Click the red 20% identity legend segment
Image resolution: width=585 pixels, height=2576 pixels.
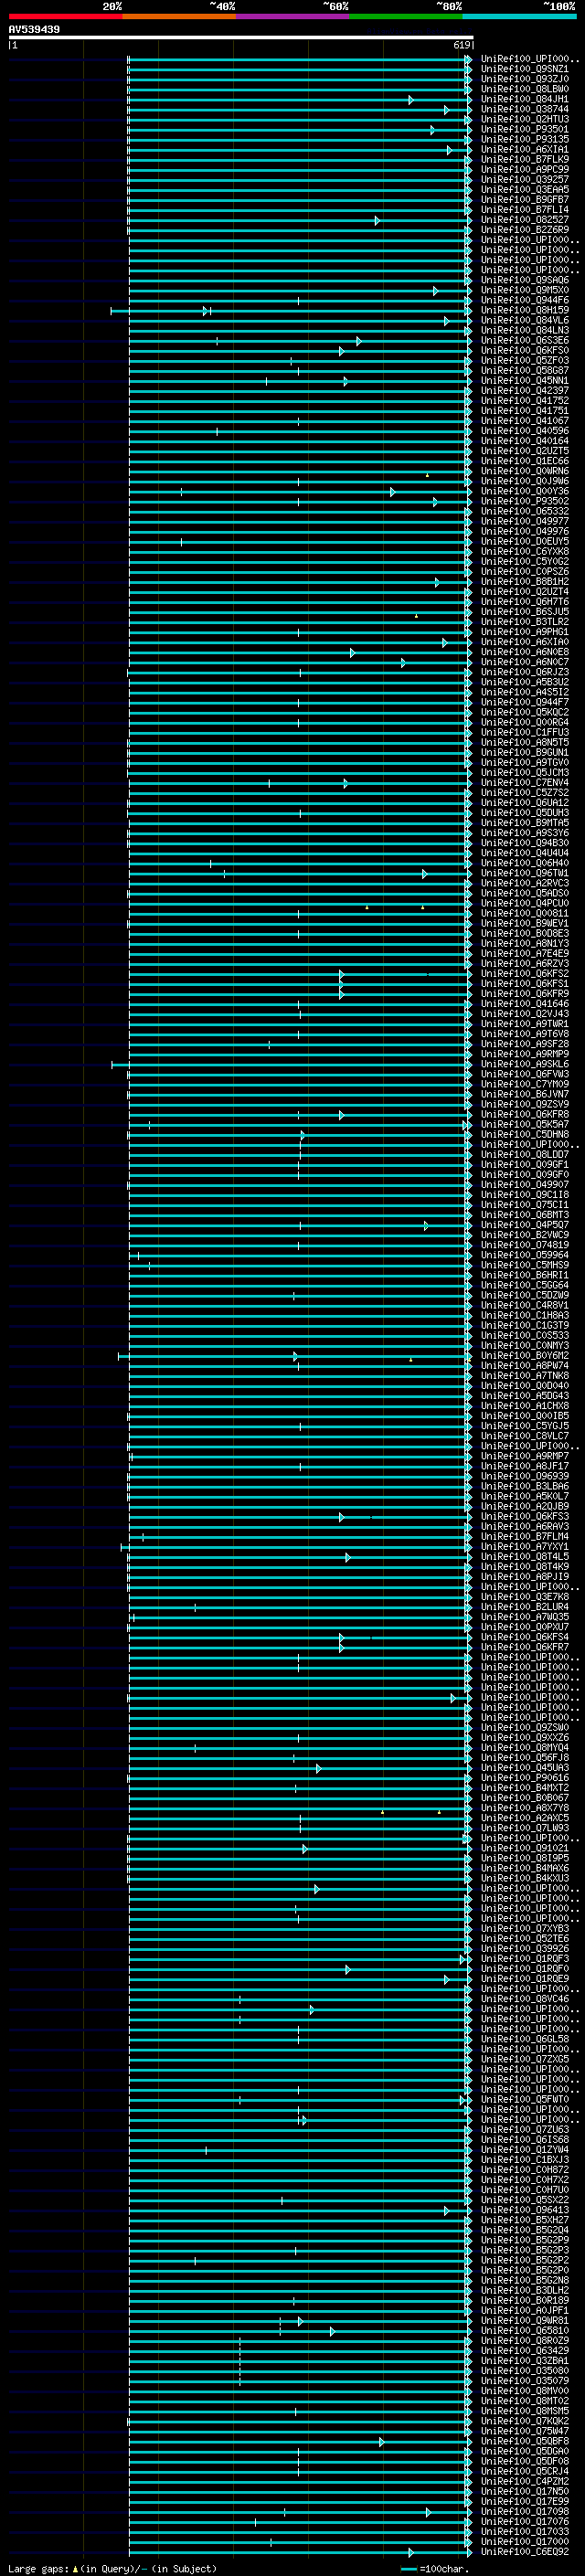click(65, 16)
